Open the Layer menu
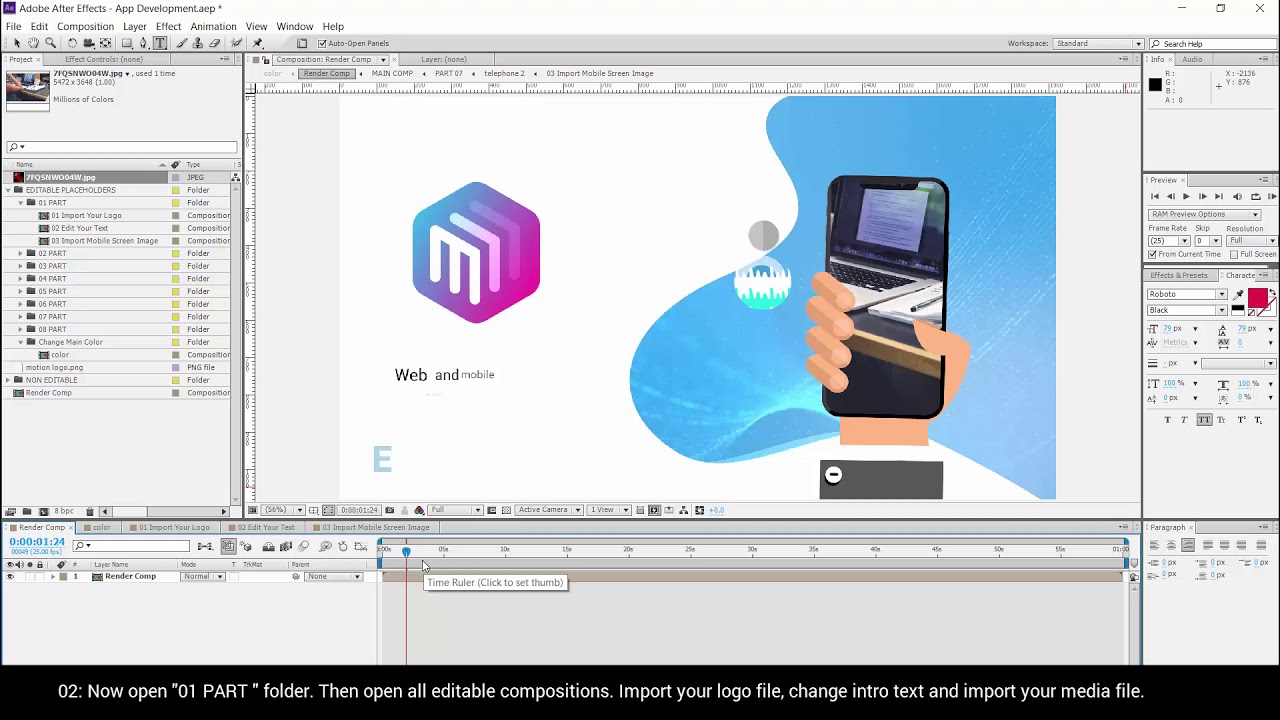The width and height of the screenshot is (1280, 720). click(135, 26)
